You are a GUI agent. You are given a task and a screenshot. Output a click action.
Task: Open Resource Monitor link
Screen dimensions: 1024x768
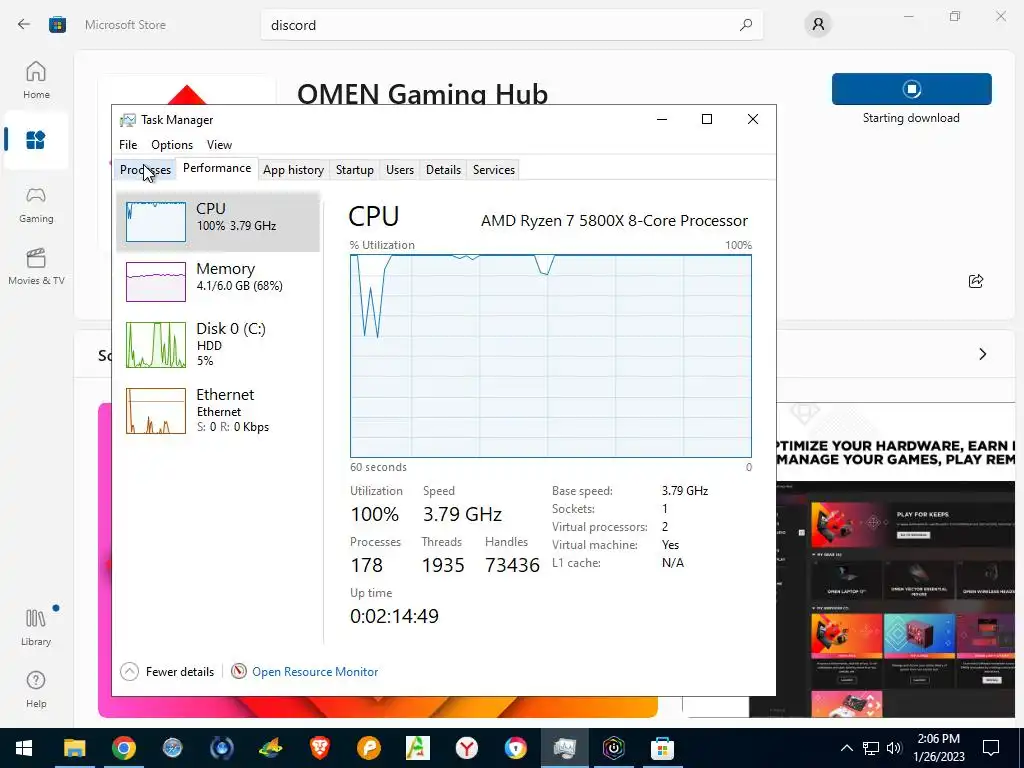tap(315, 671)
